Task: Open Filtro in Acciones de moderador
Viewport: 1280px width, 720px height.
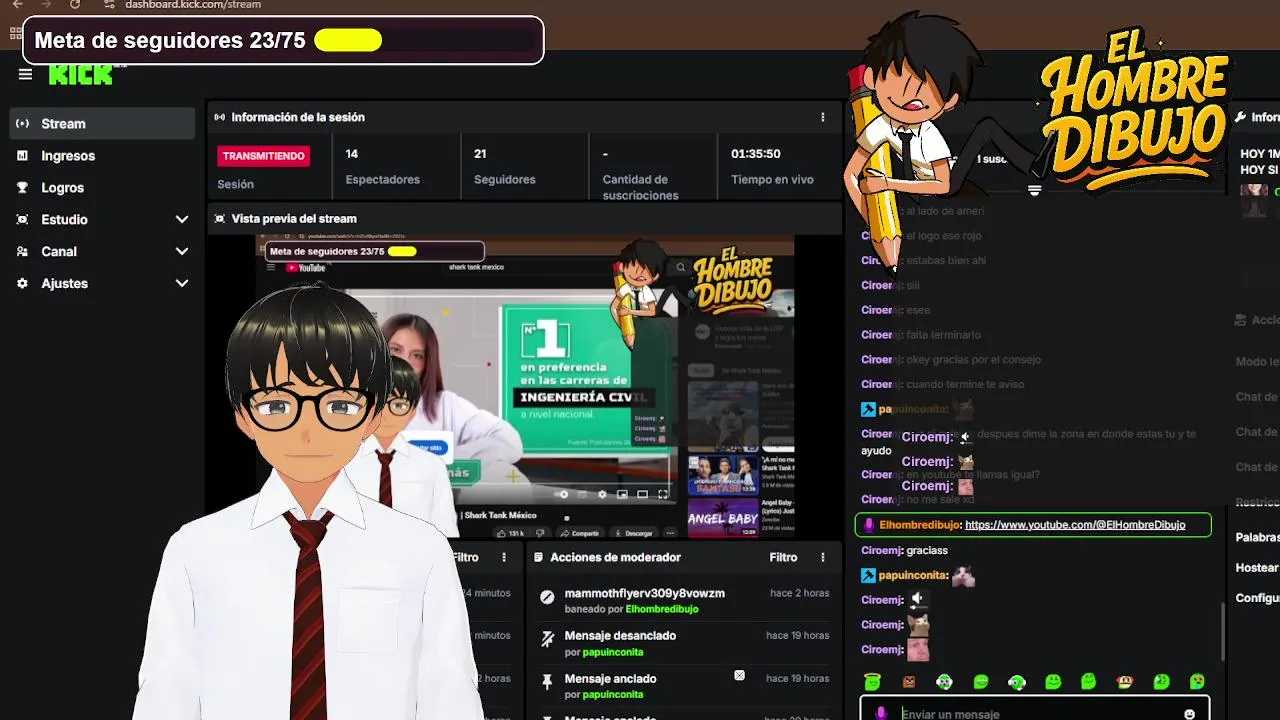Action: click(783, 557)
